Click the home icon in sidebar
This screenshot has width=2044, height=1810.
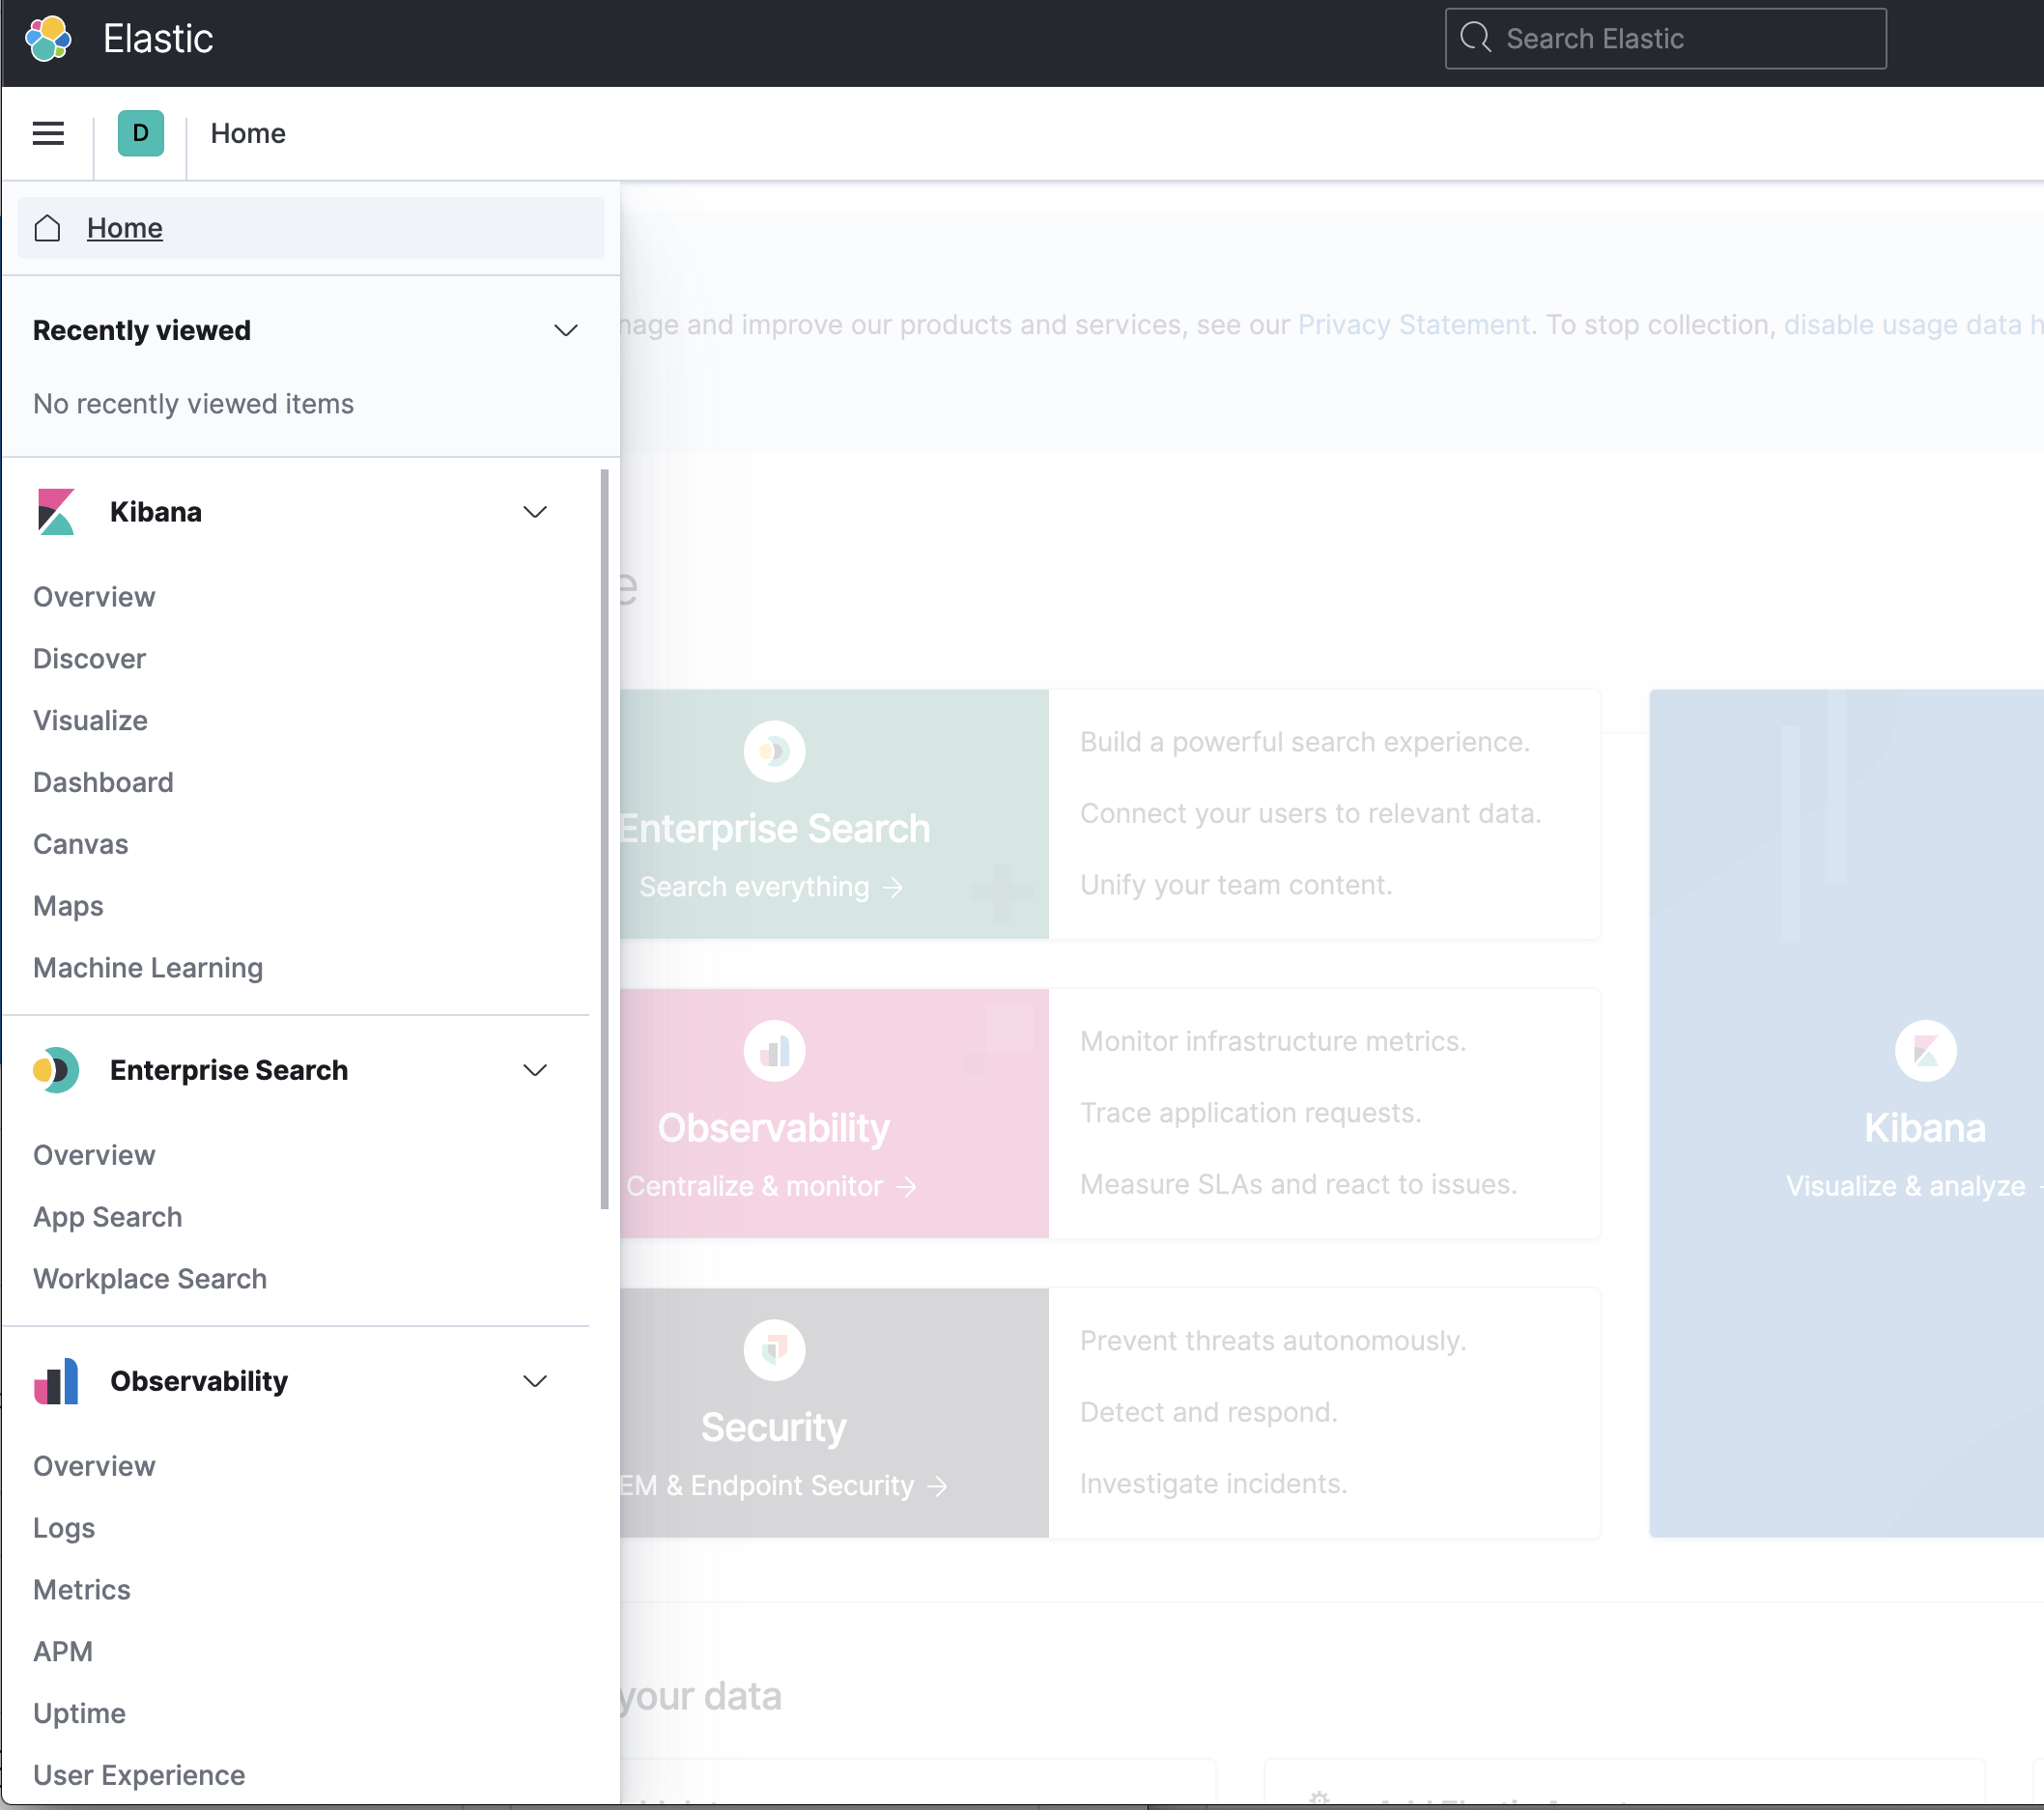(x=47, y=228)
